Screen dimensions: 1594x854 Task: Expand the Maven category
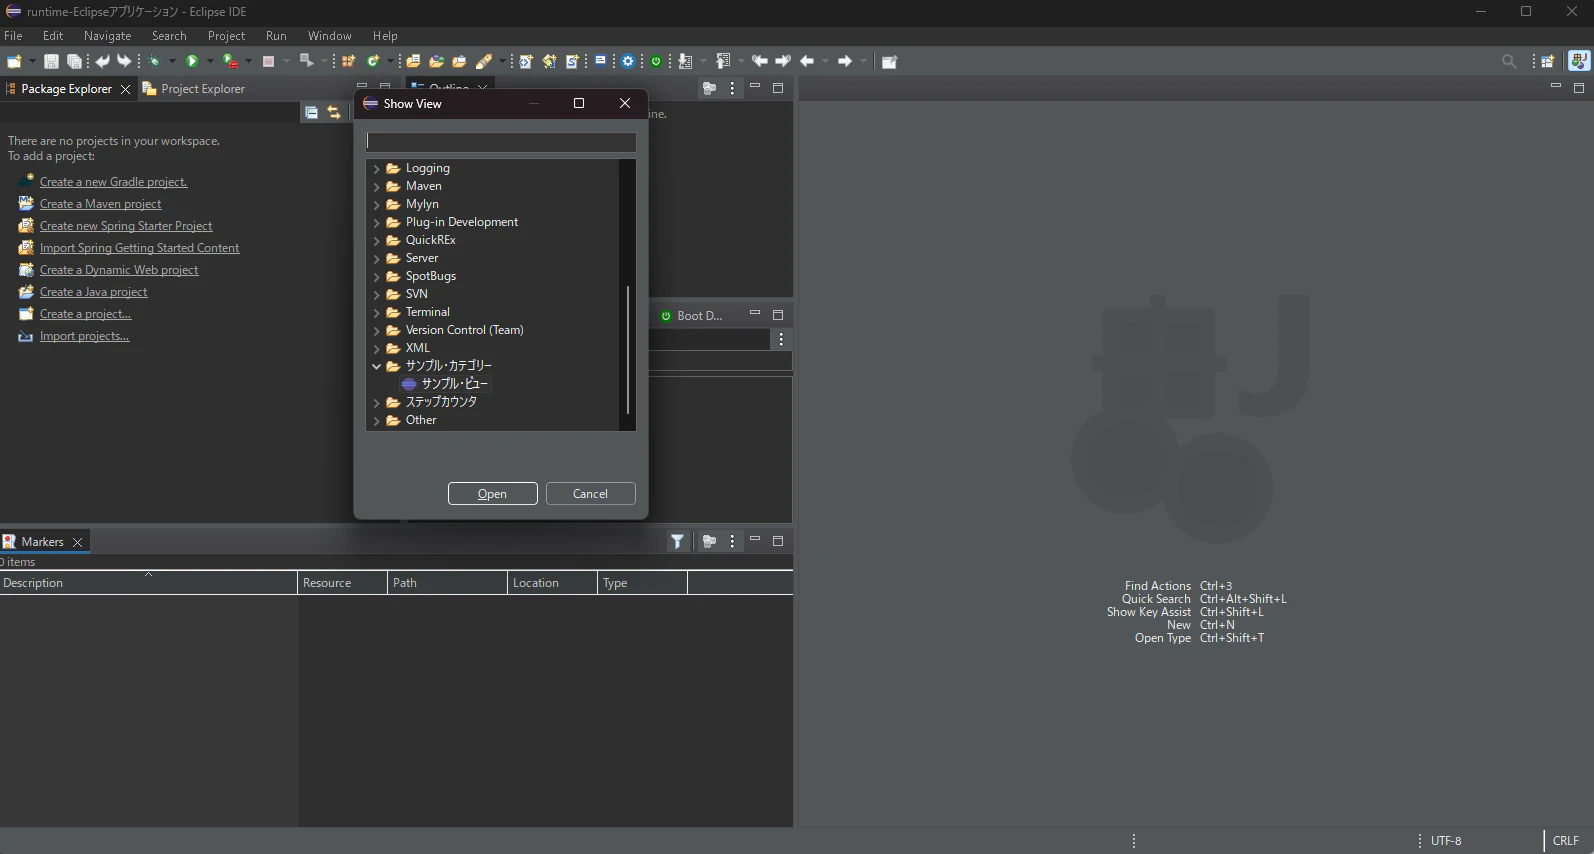pyautogui.click(x=376, y=186)
